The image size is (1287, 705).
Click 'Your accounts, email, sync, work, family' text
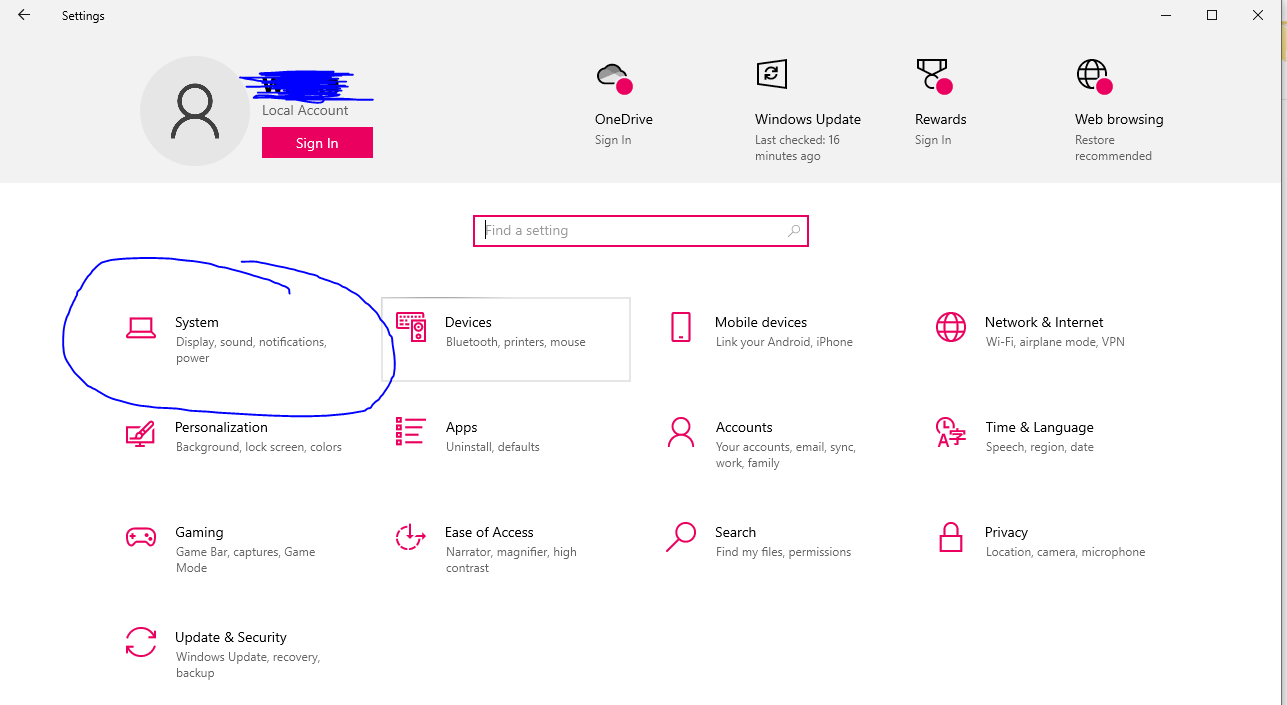[786, 455]
